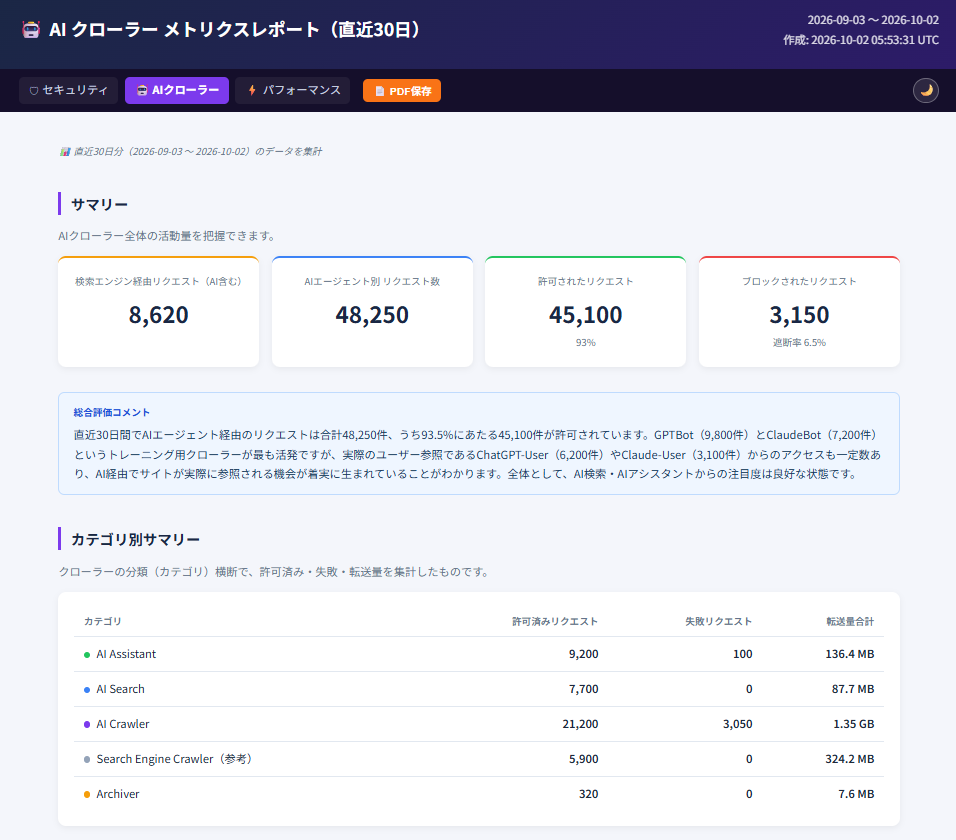Screen dimensions: 956x840
Task: Click the blue dot beside AI Search
Action: click(x=87, y=690)
